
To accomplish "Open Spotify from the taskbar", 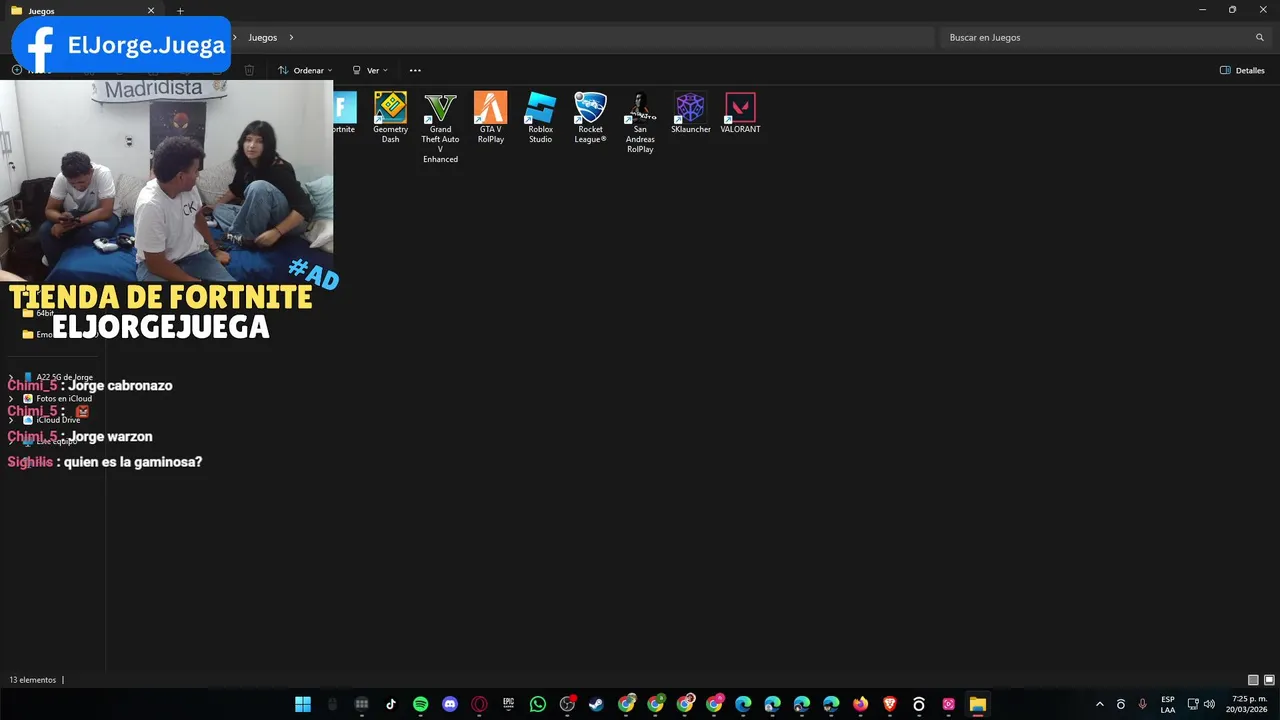I will click(420, 704).
